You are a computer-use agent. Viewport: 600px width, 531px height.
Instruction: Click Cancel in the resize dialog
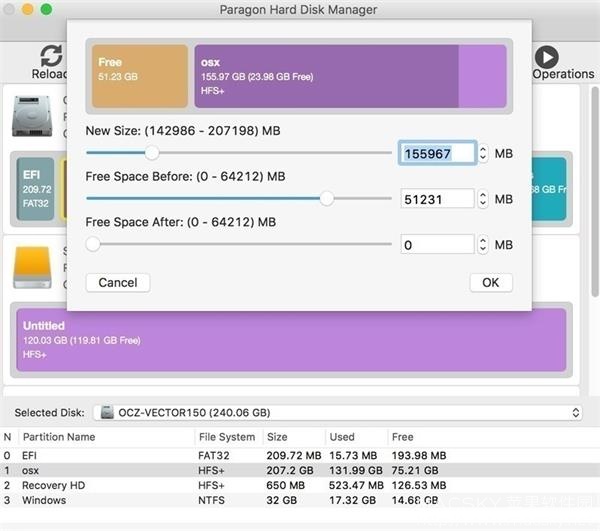click(x=118, y=283)
